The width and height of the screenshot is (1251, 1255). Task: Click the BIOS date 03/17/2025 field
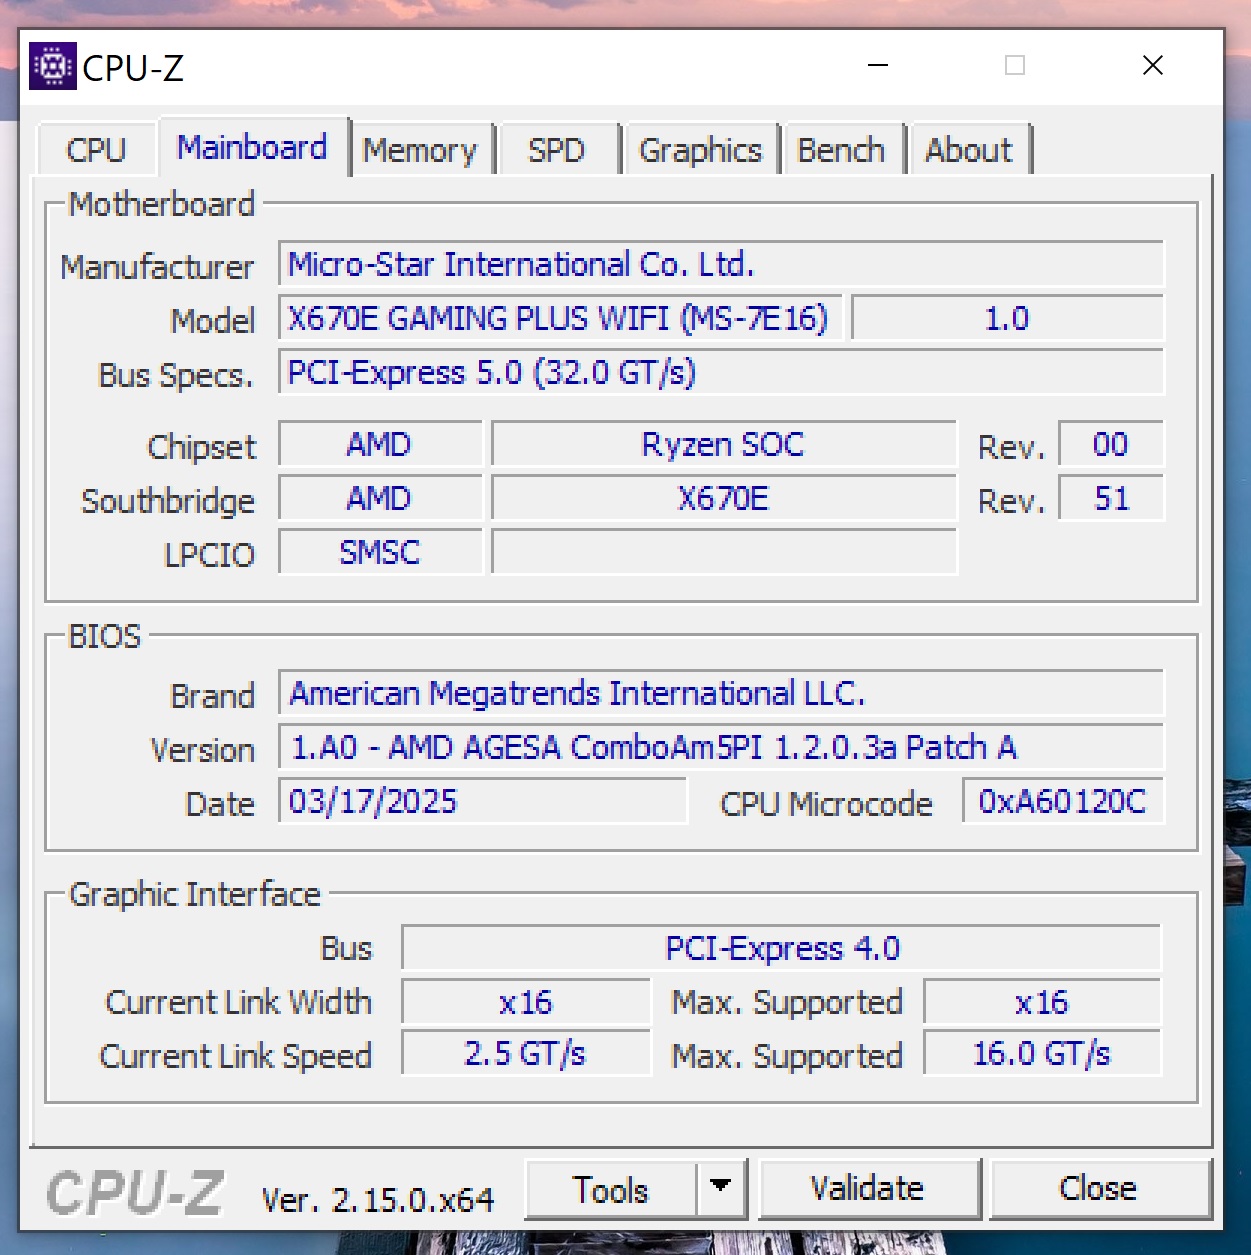pyautogui.click(x=483, y=801)
